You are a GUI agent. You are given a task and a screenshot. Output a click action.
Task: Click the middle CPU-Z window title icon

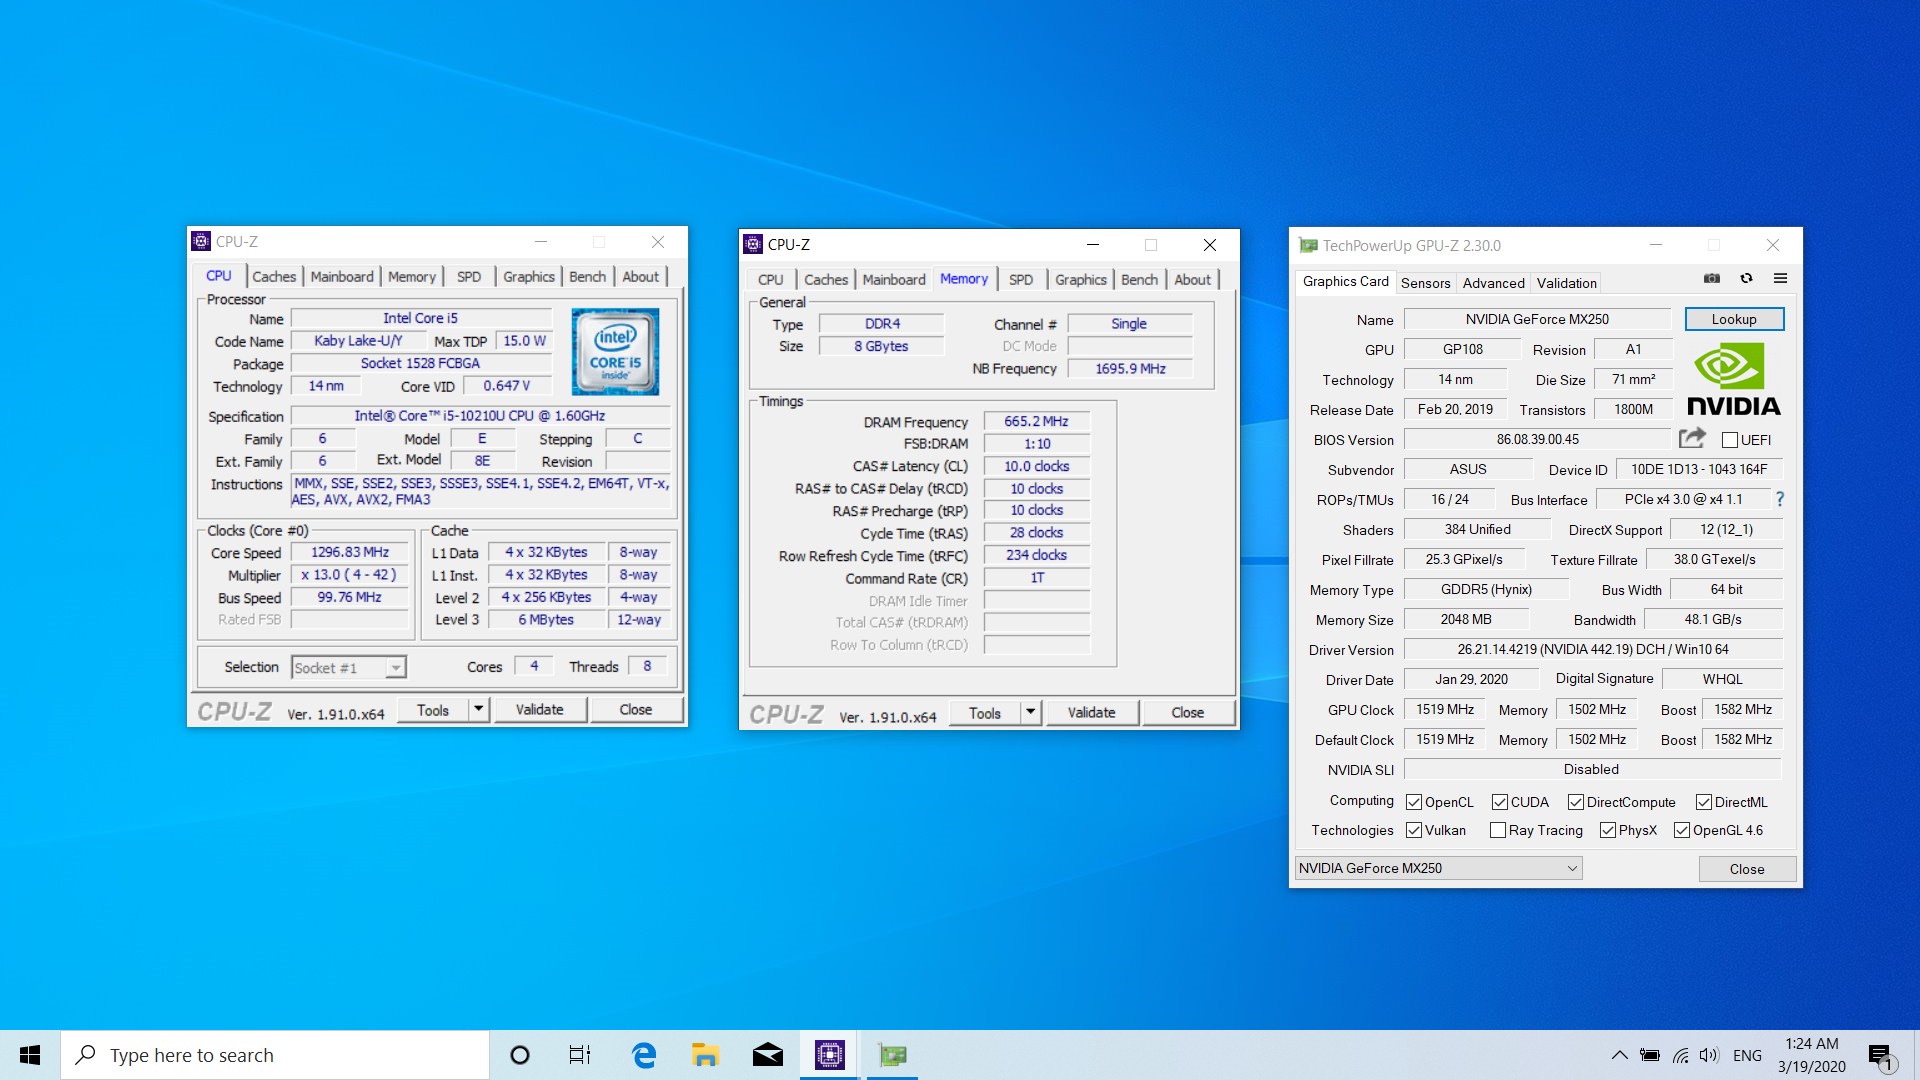(753, 244)
